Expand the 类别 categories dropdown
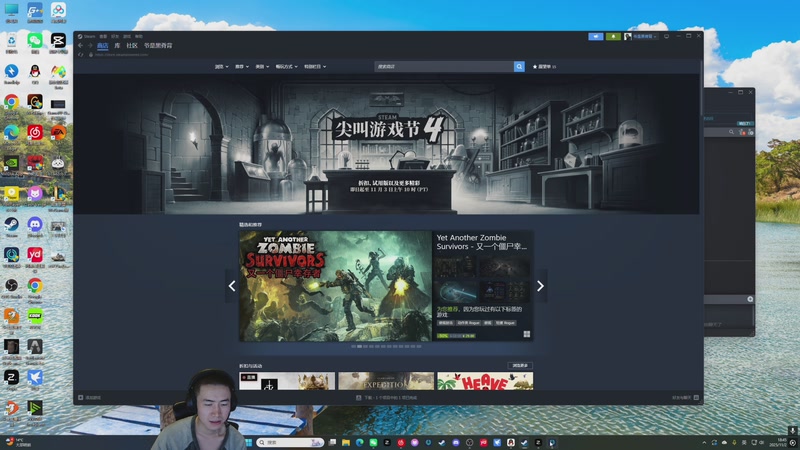Image resolution: width=800 pixels, height=450 pixels. 262,67
